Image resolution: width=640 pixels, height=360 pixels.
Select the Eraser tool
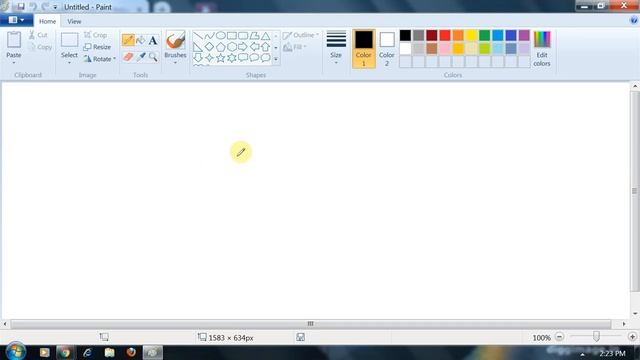click(x=128, y=57)
